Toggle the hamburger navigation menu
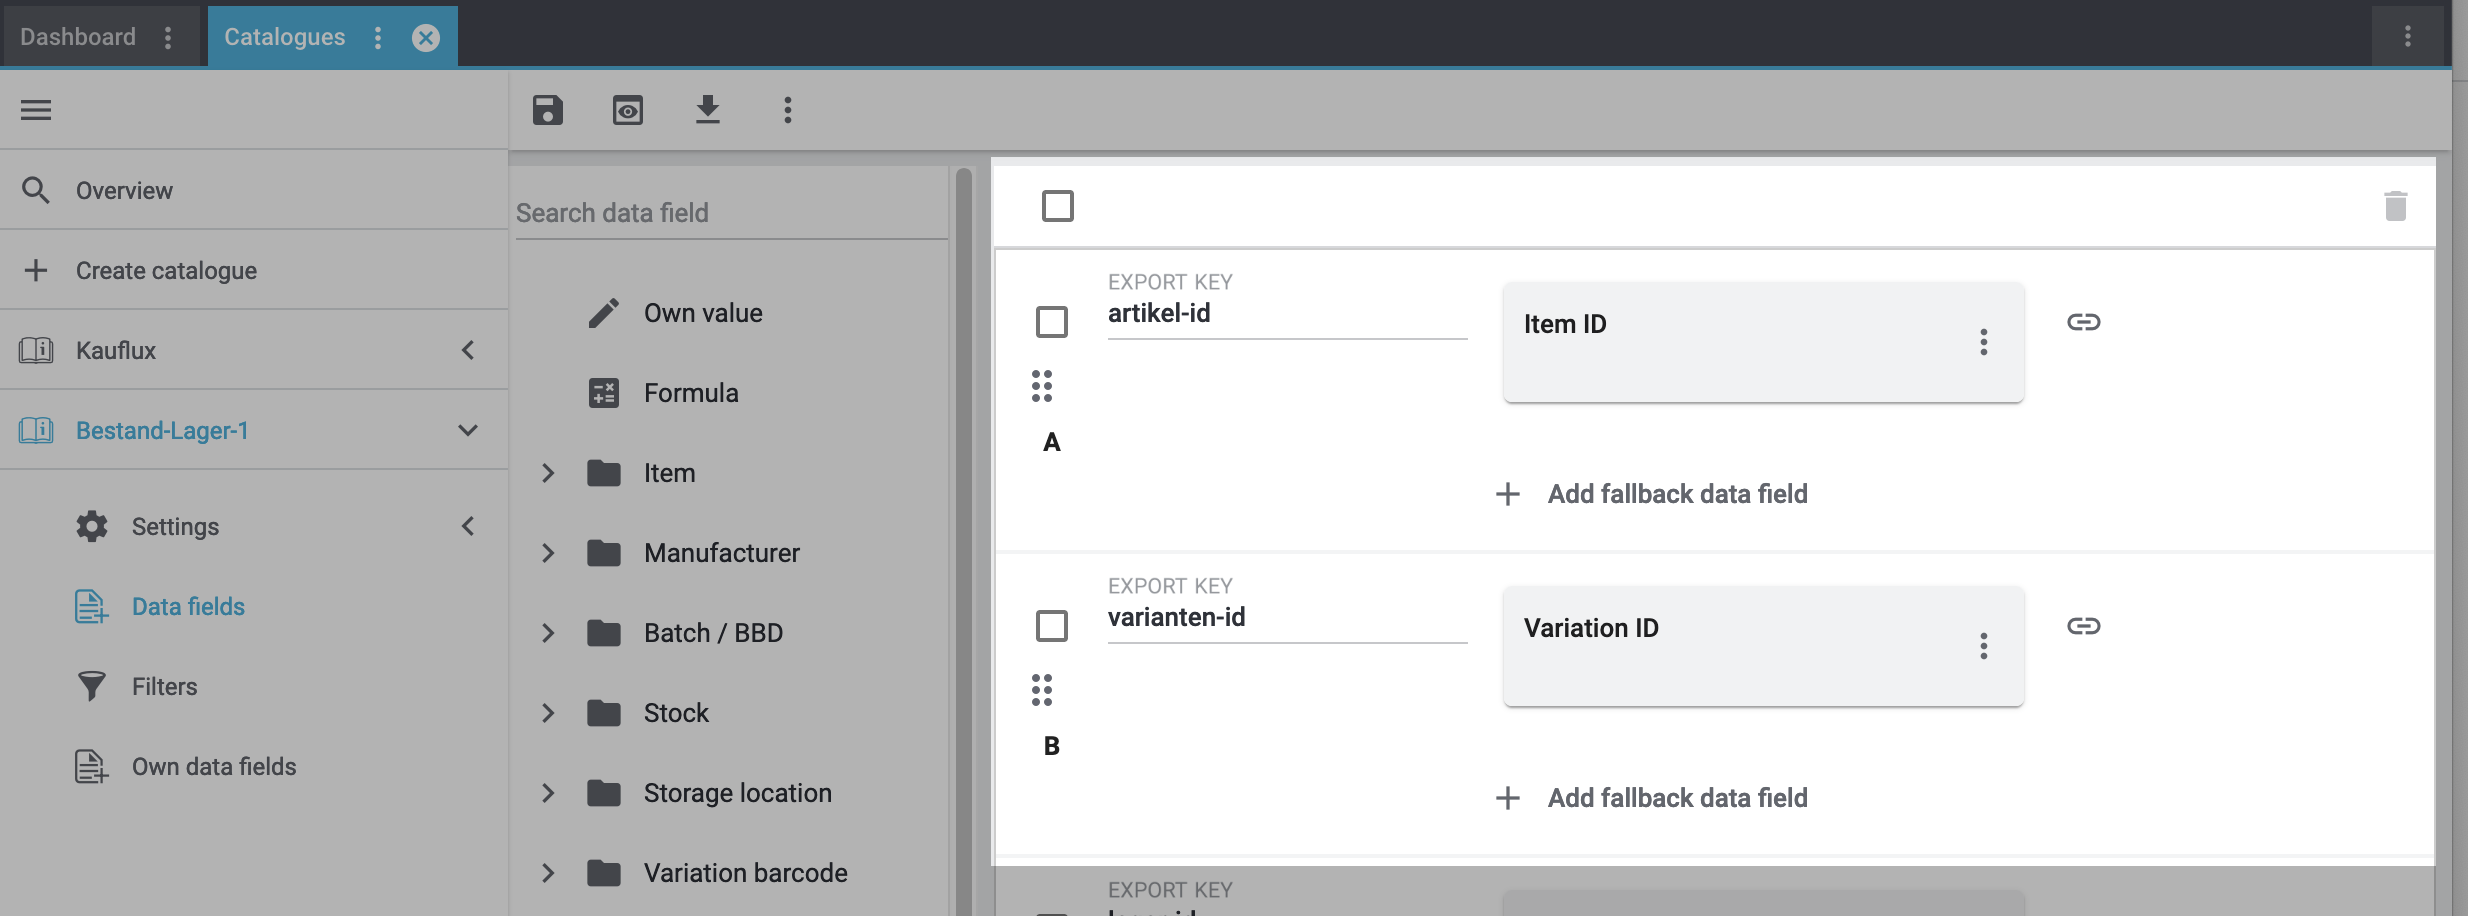This screenshot has height=916, width=2468. pos(36,110)
